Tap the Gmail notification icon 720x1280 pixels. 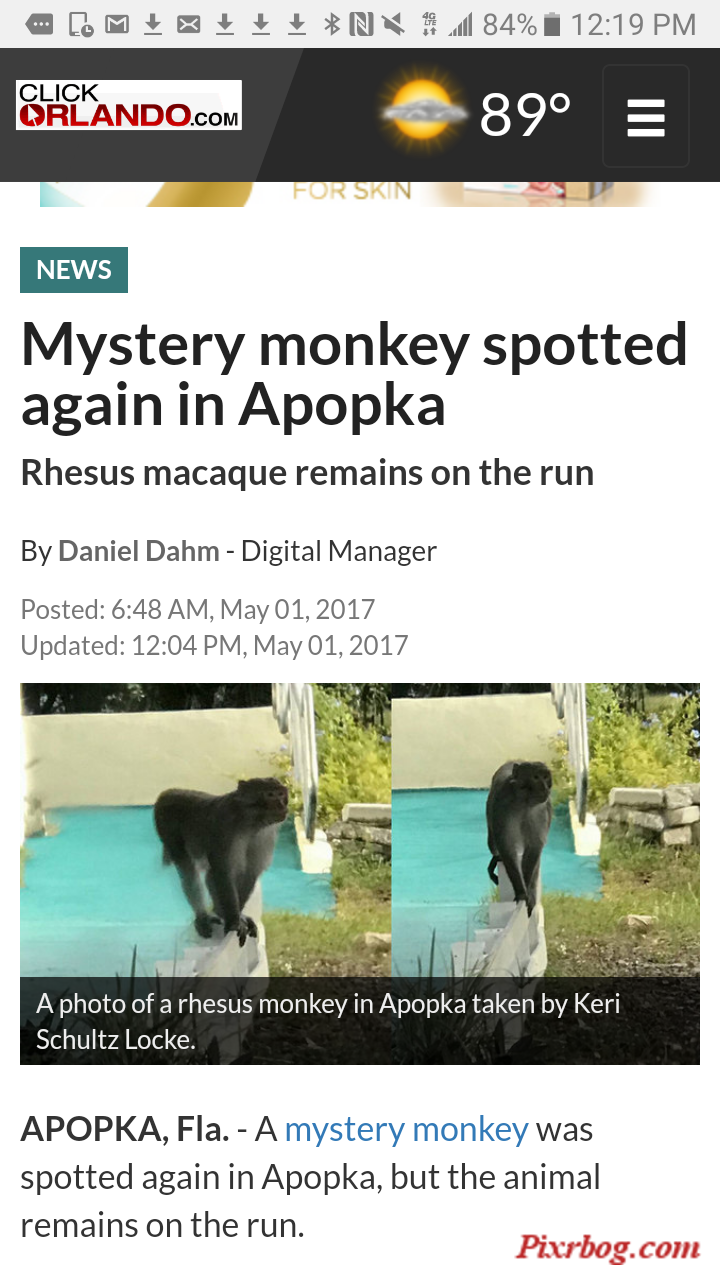[x=117, y=24]
